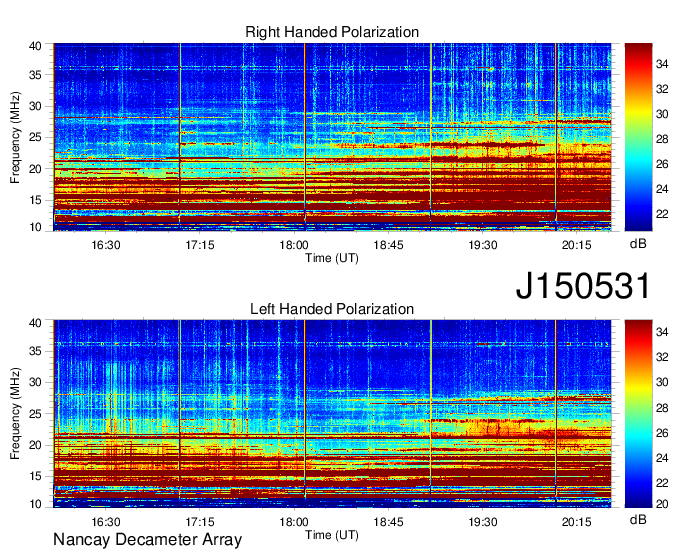Click the 28 dB label on top color bar

pos(662,139)
